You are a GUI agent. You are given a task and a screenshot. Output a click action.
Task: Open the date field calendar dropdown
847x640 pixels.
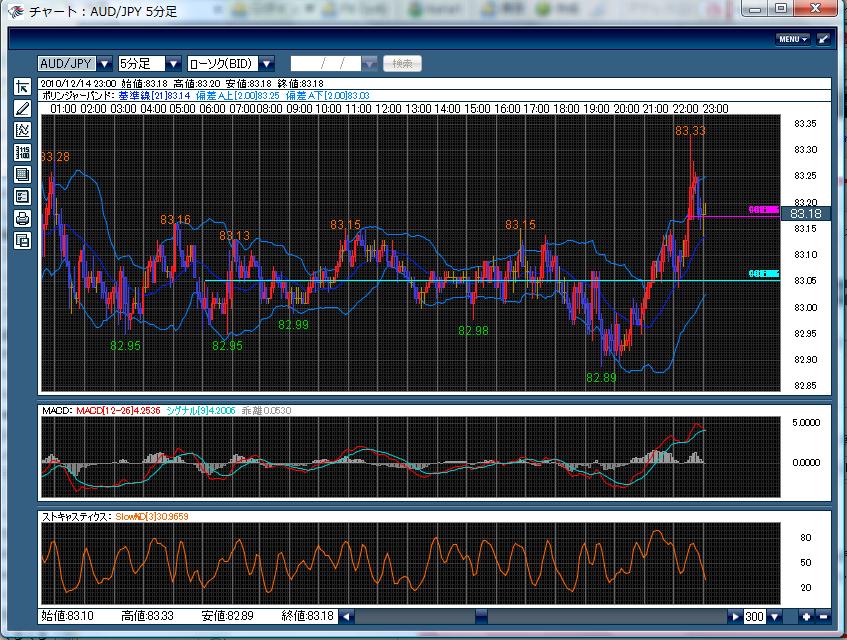coord(369,64)
